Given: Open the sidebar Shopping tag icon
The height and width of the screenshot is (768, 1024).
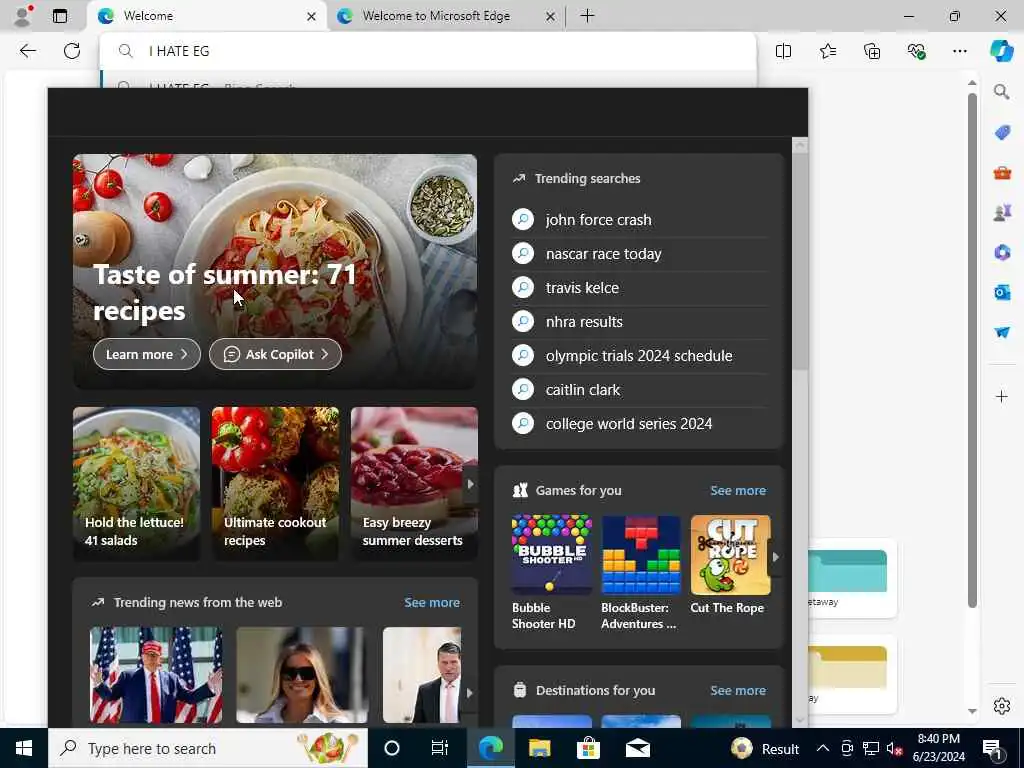Looking at the screenshot, I should click(1002, 133).
